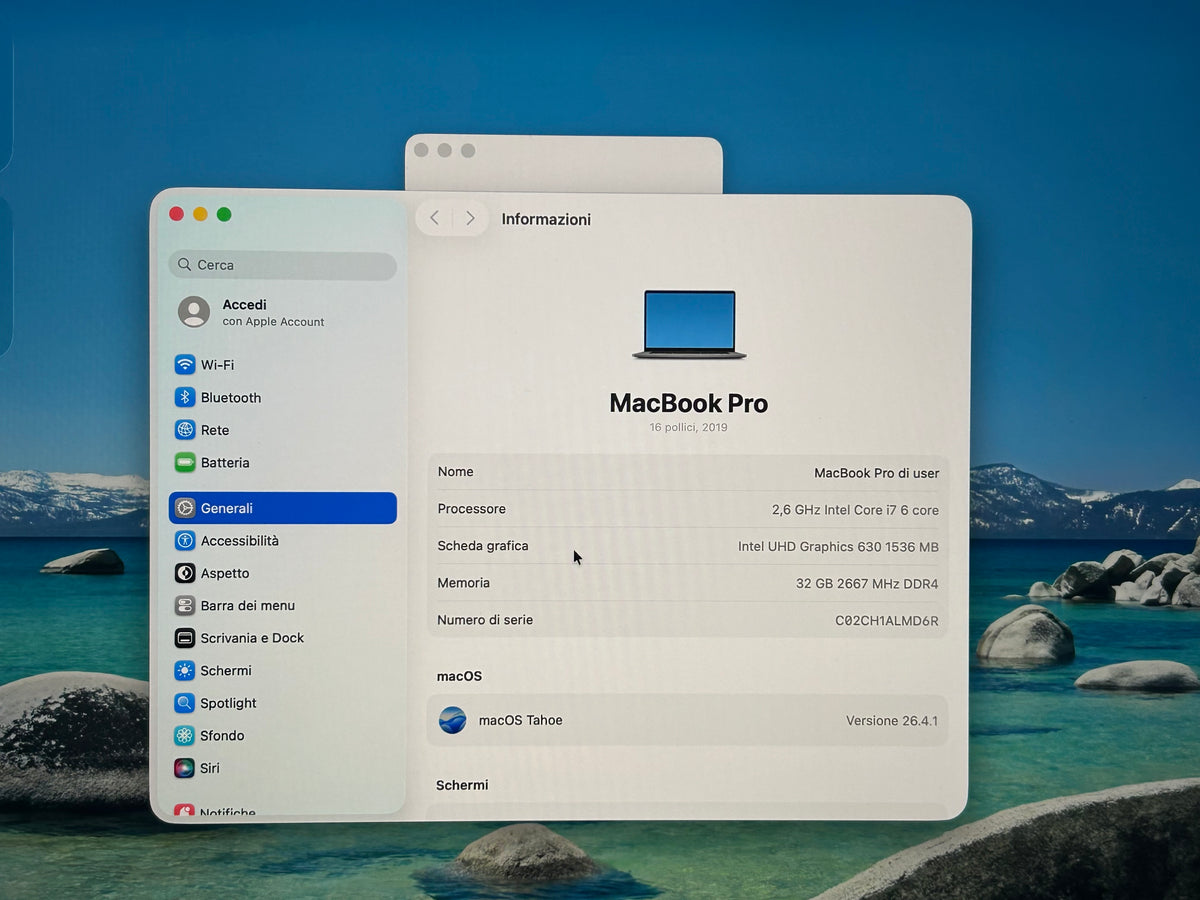Click the MacBook Pro heading
This screenshot has height=900, width=1200.
pyautogui.click(x=689, y=403)
